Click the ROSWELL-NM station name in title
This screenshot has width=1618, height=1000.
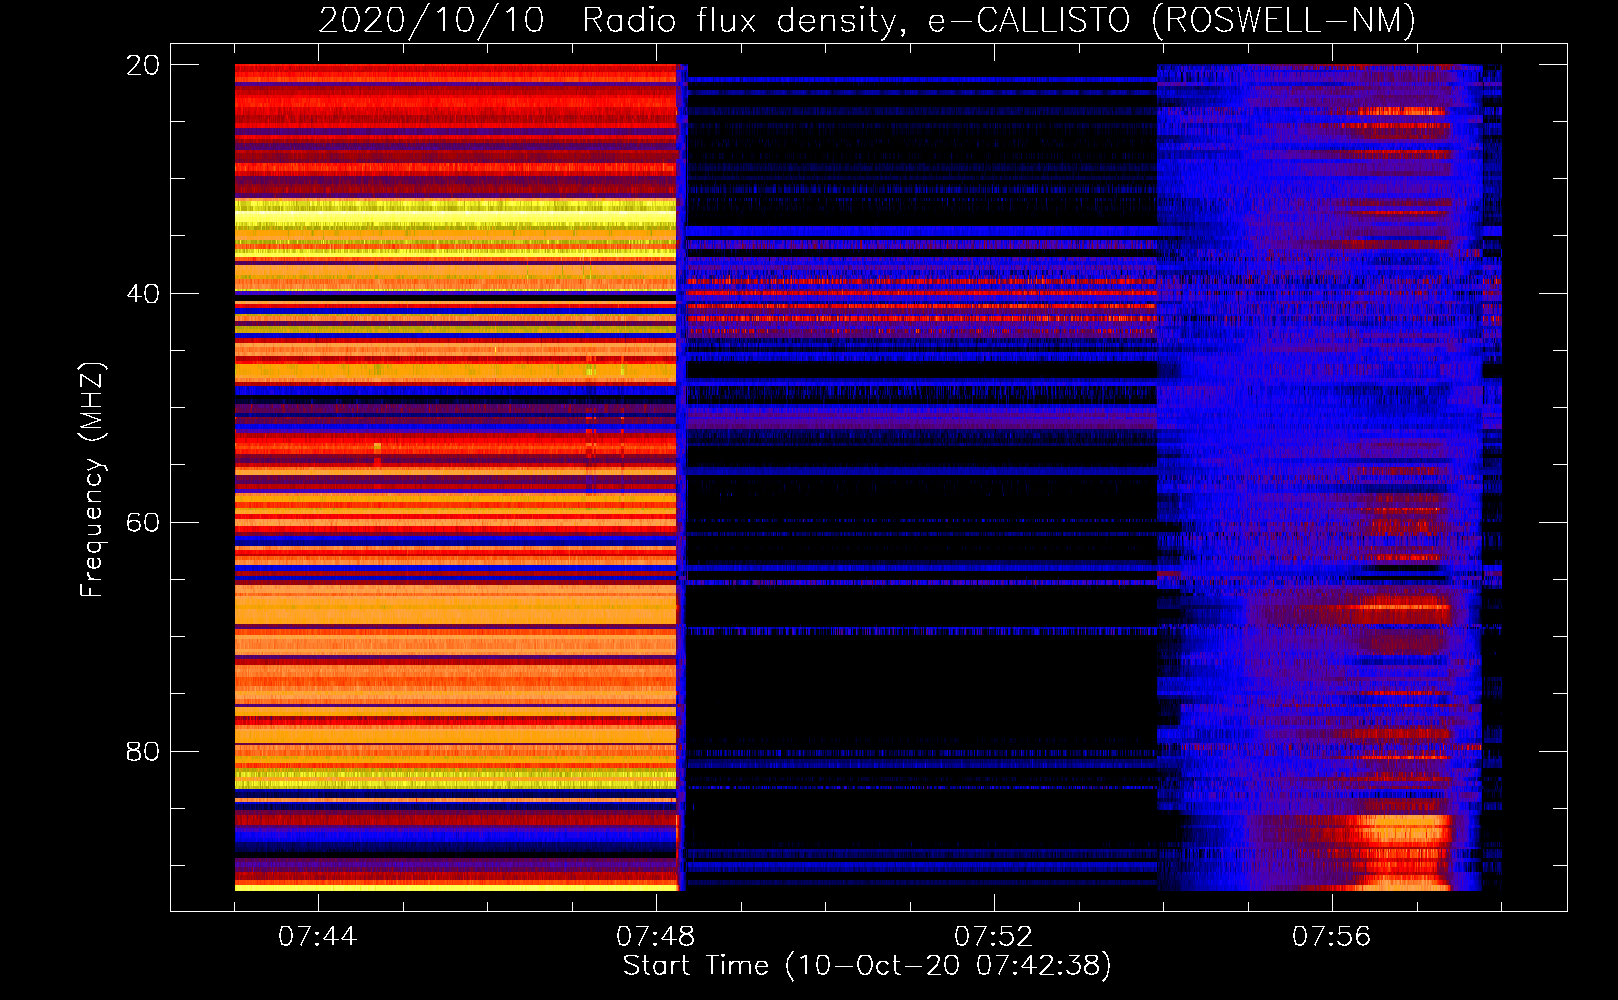coord(1284,20)
